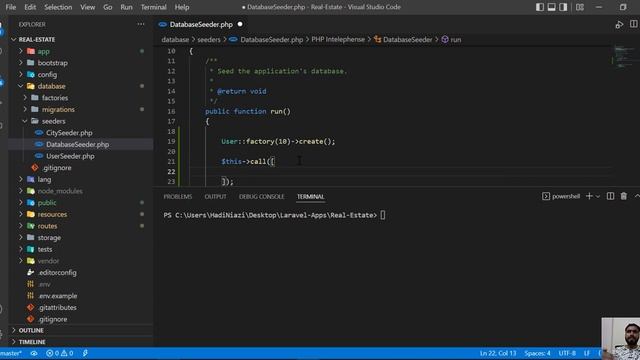Click the UTF-8 encoding status
This screenshot has height=360, width=640.
click(567, 353)
